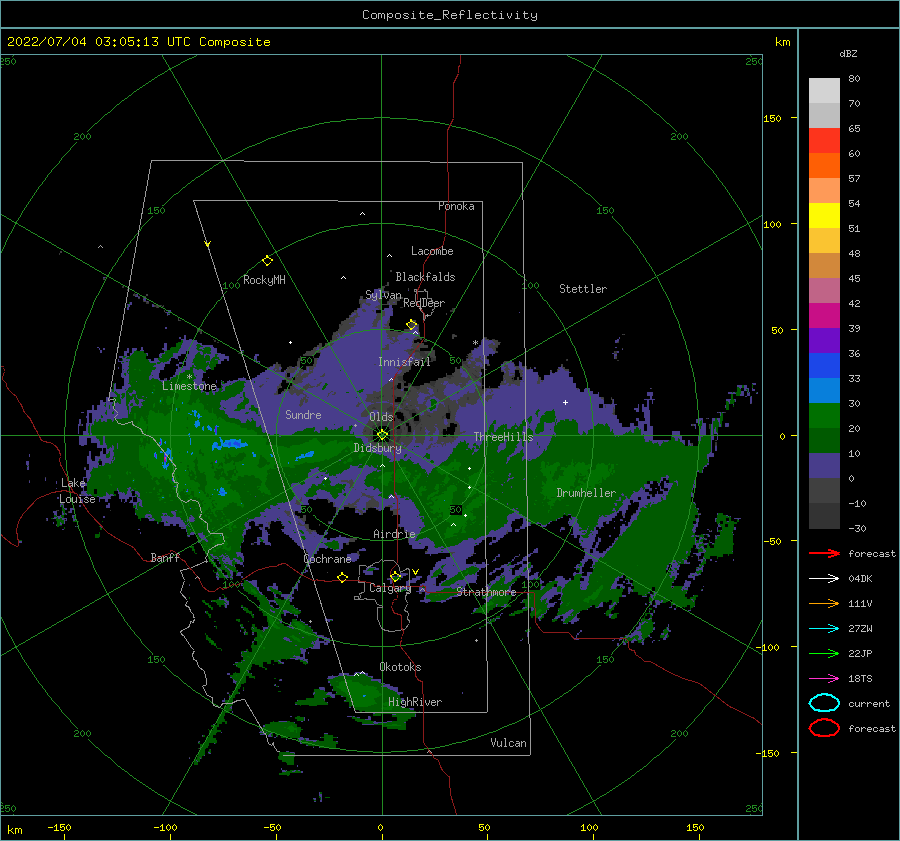Image resolution: width=900 pixels, height=841 pixels.
Task: Pick the bright yellow swatch beside 54
Action: (x=824, y=215)
